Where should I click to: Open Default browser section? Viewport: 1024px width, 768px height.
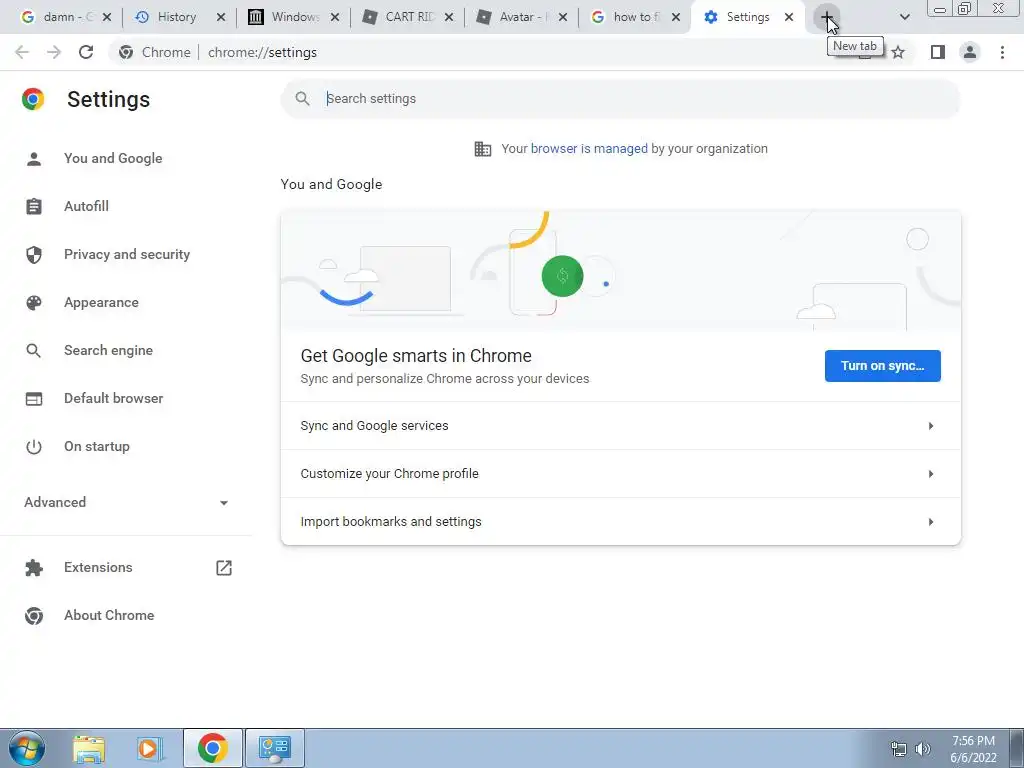click(113, 398)
